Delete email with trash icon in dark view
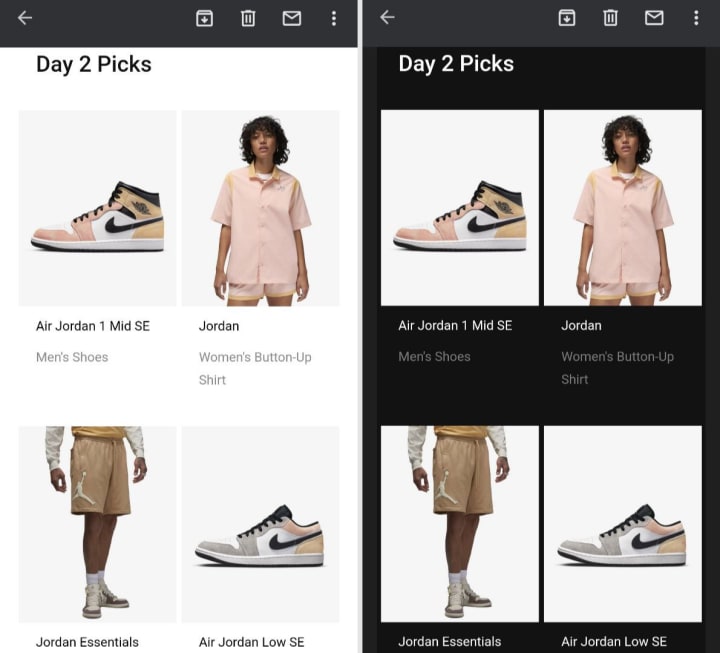This screenshot has height=653, width=720. pyautogui.click(x=610, y=18)
